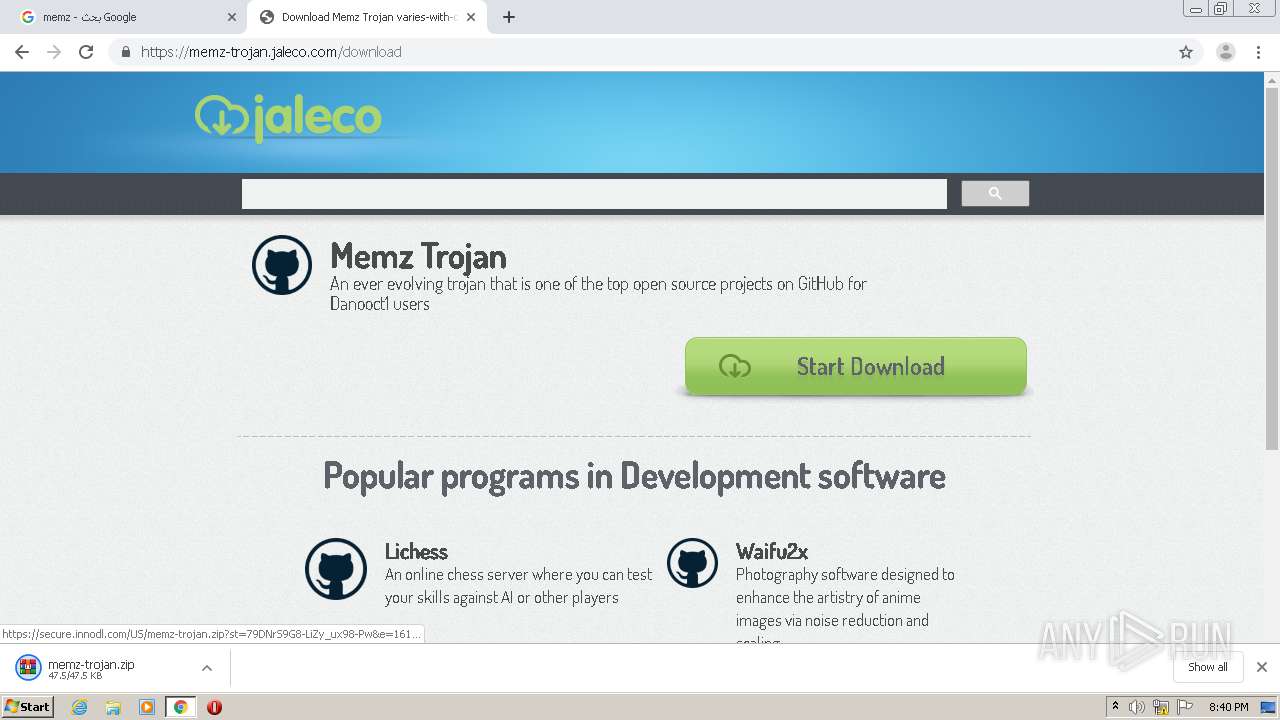Close the Download Memz Trojan tab

click(471, 17)
